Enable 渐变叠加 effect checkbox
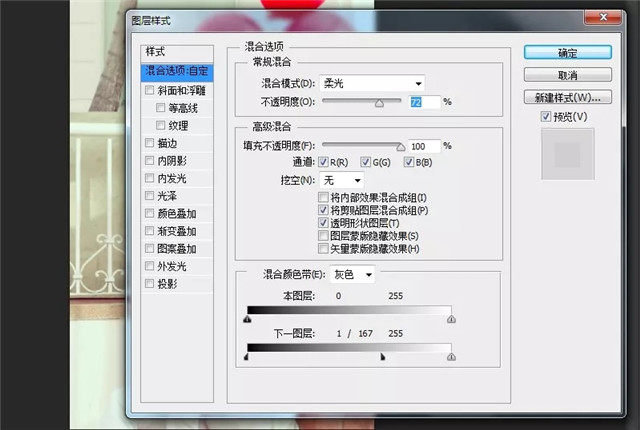This screenshot has height=430, width=640. [149, 231]
